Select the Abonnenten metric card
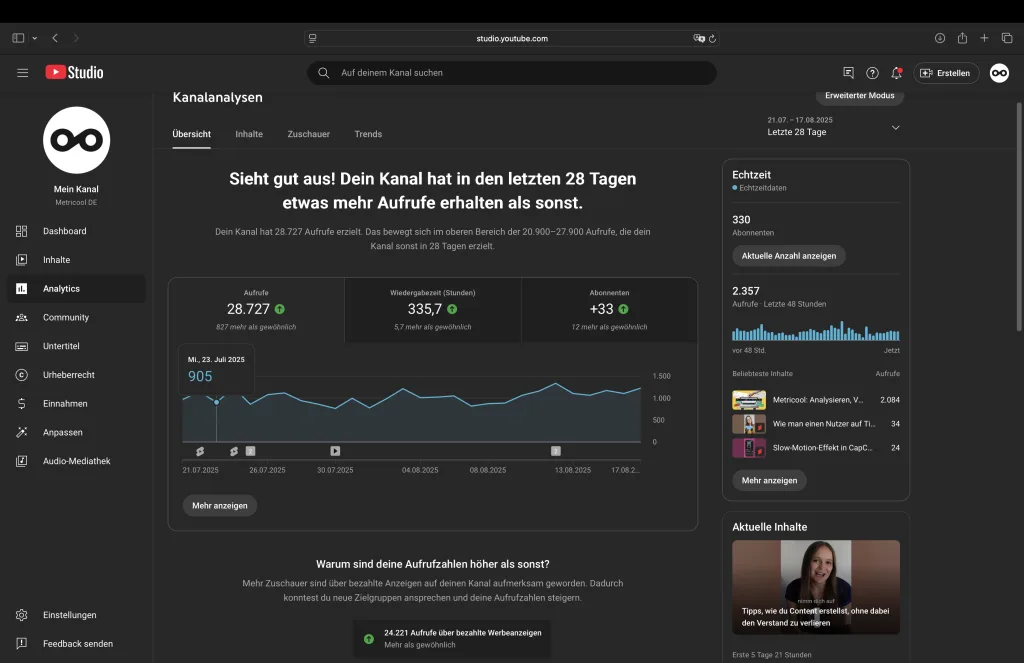The width and height of the screenshot is (1024, 663). pyautogui.click(x=609, y=309)
